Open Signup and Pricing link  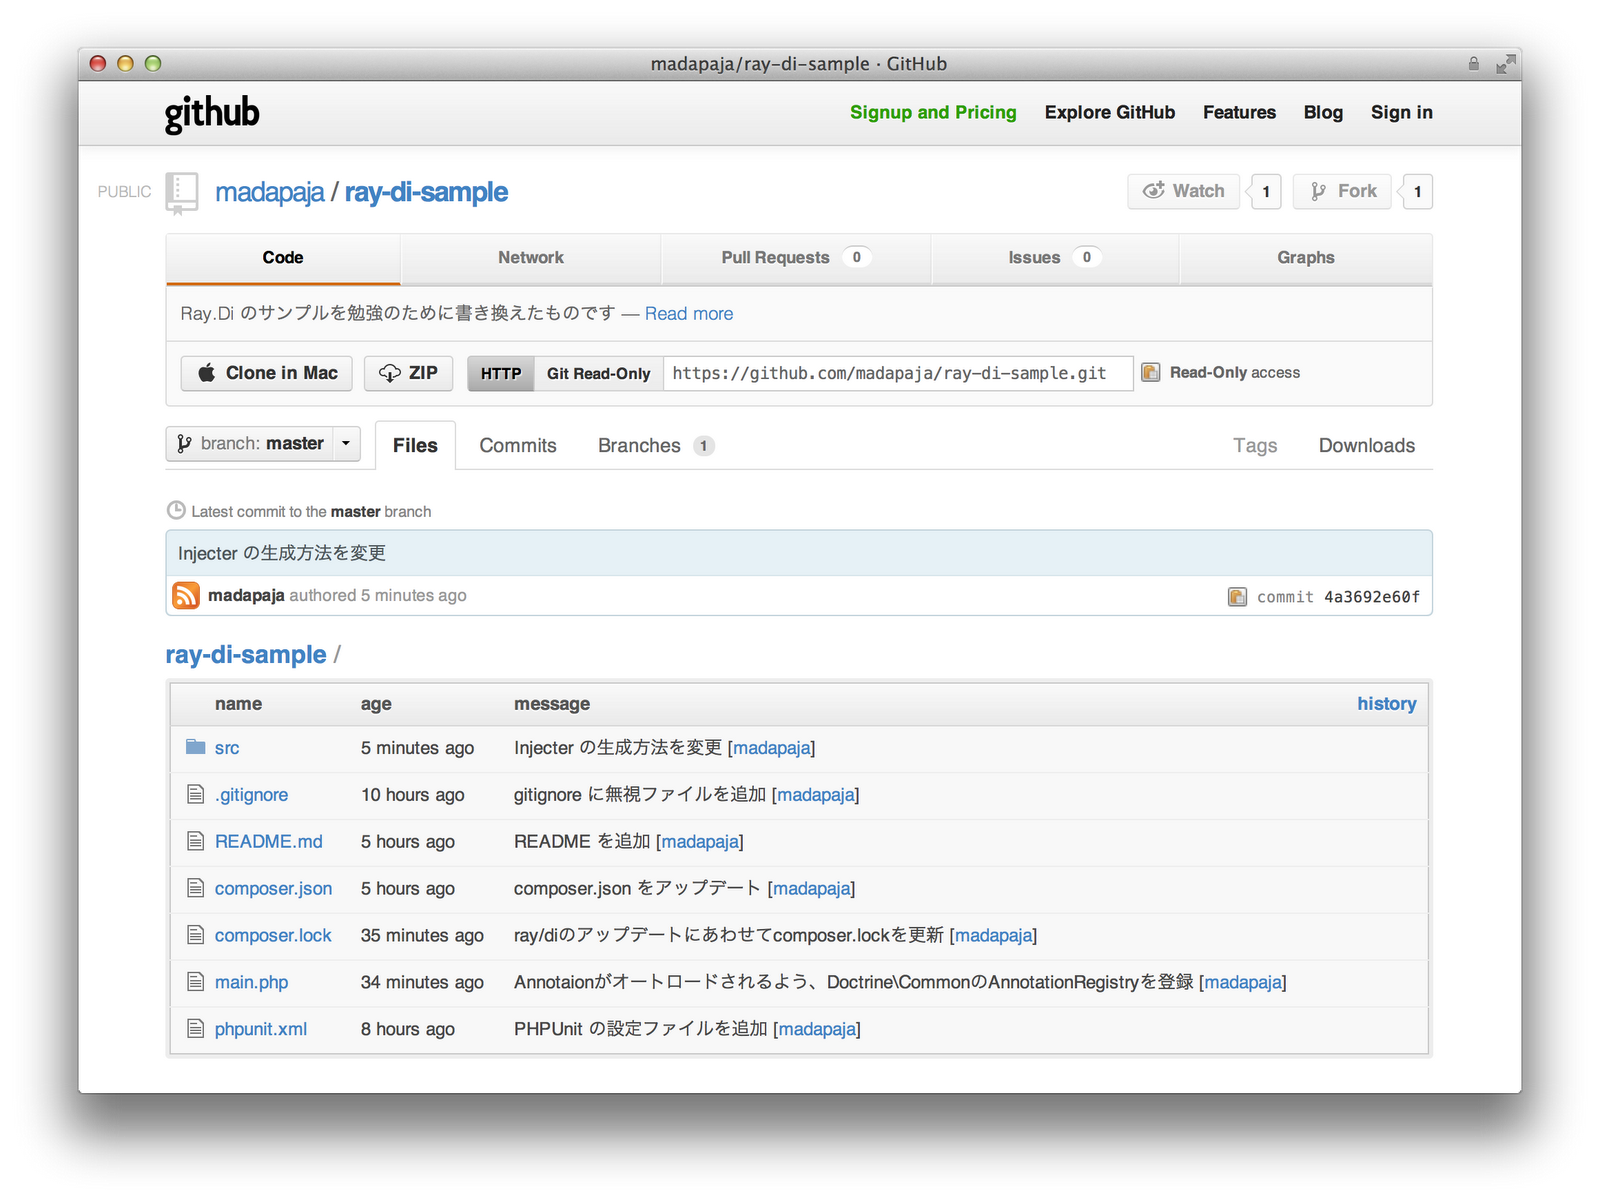(933, 112)
